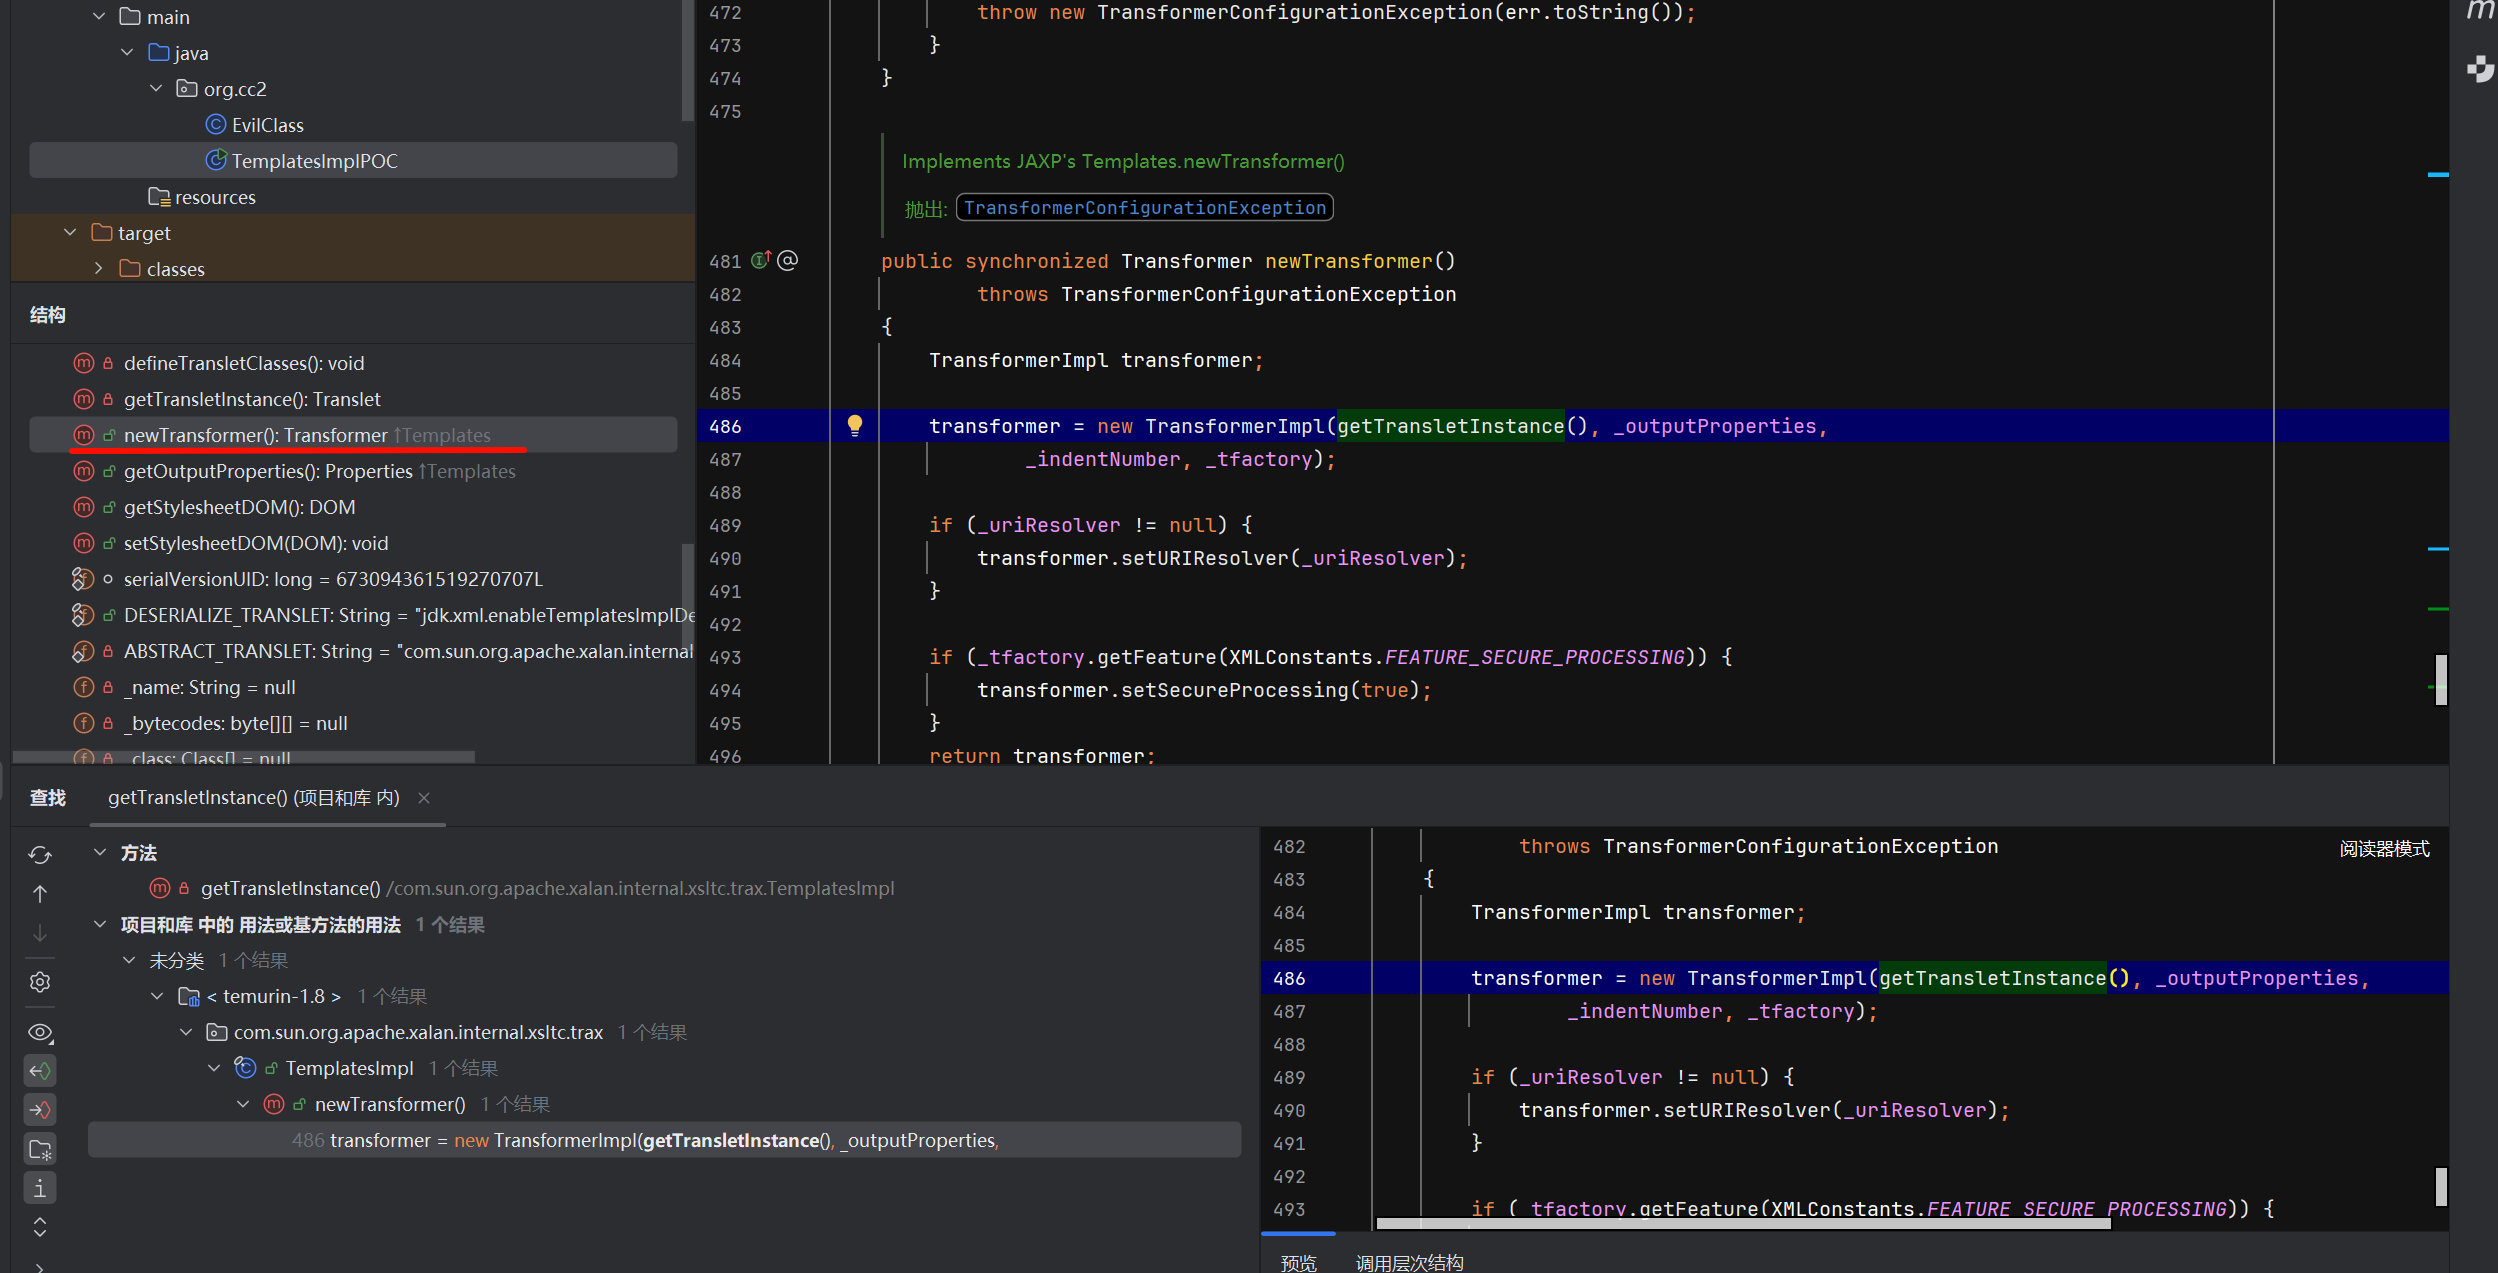Image resolution: width=2498 pixels, height=1273 pixels.
Task: Switch to the 调用层次结构 tab
Action: point(1409,1262)
